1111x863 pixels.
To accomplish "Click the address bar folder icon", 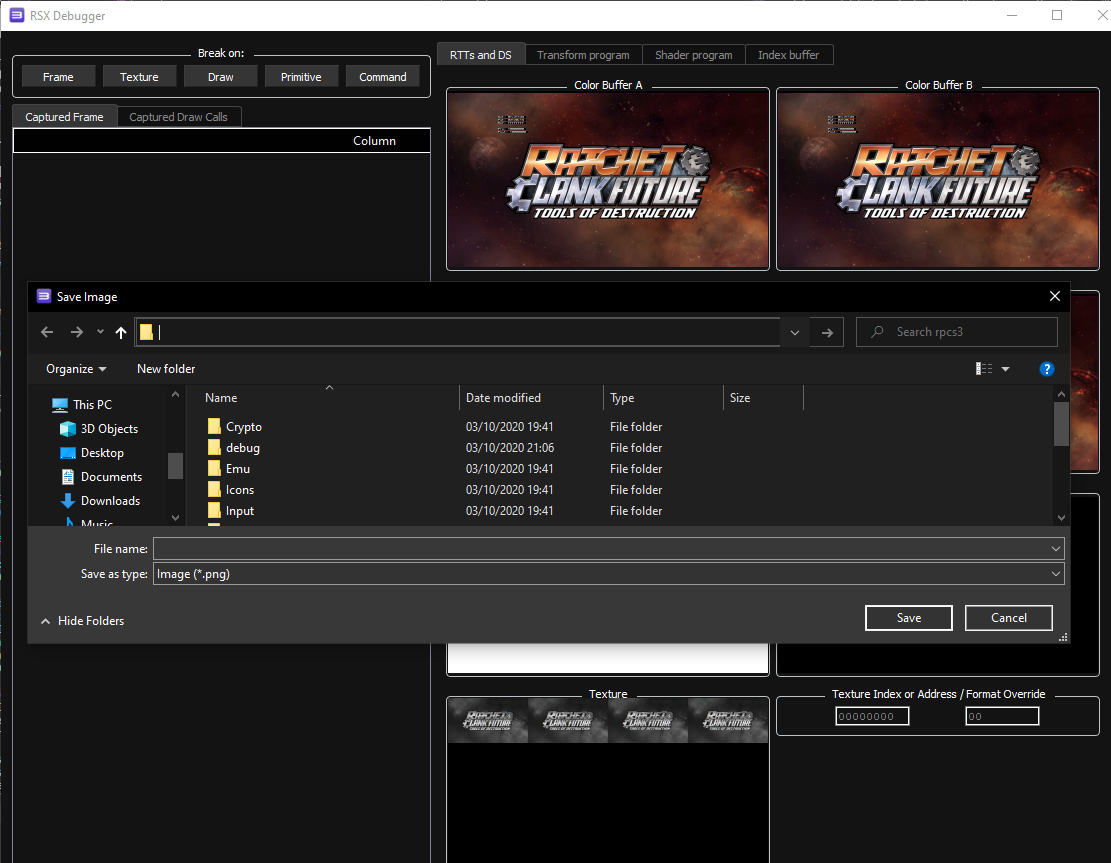I will coord(146,332).
